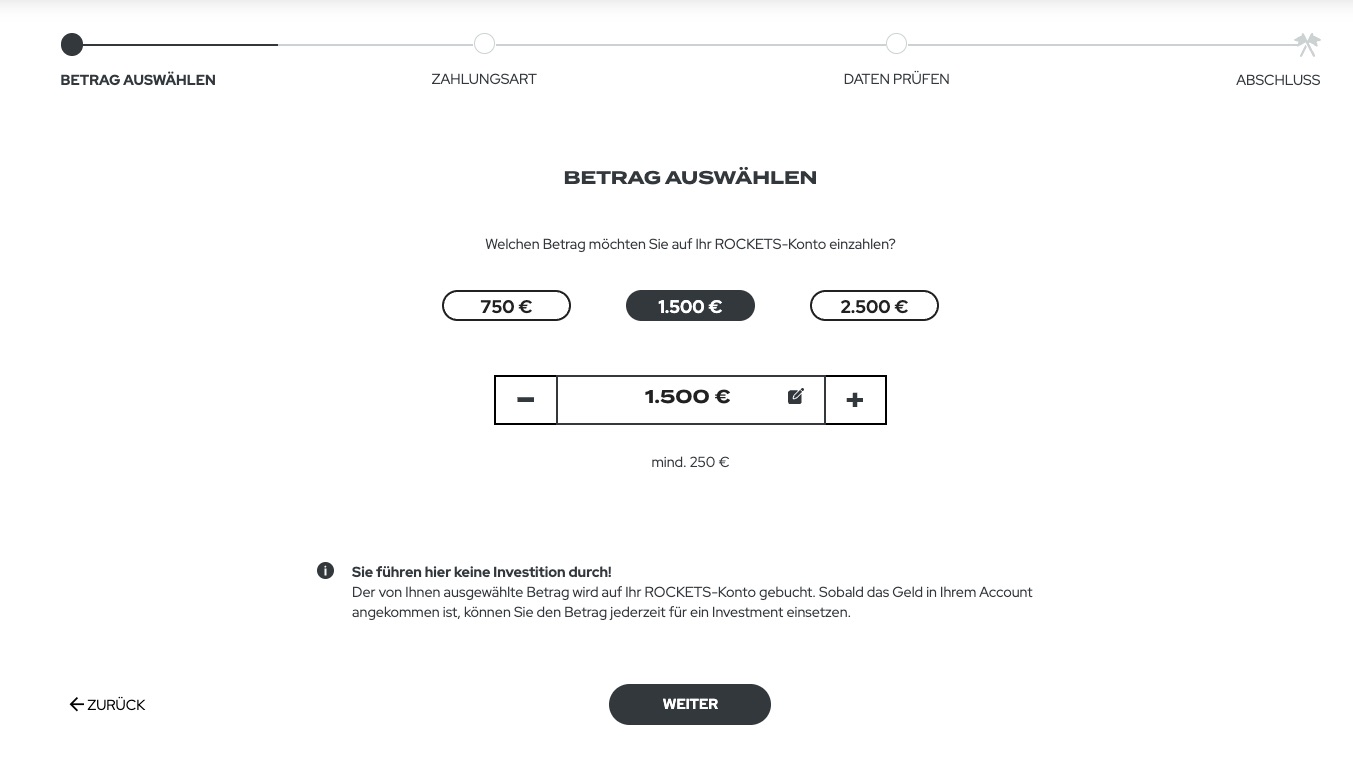Click the 'mind. 250 €' minimum hint
The width and height of the screenshot is (1353, 779).
[690, 462]
